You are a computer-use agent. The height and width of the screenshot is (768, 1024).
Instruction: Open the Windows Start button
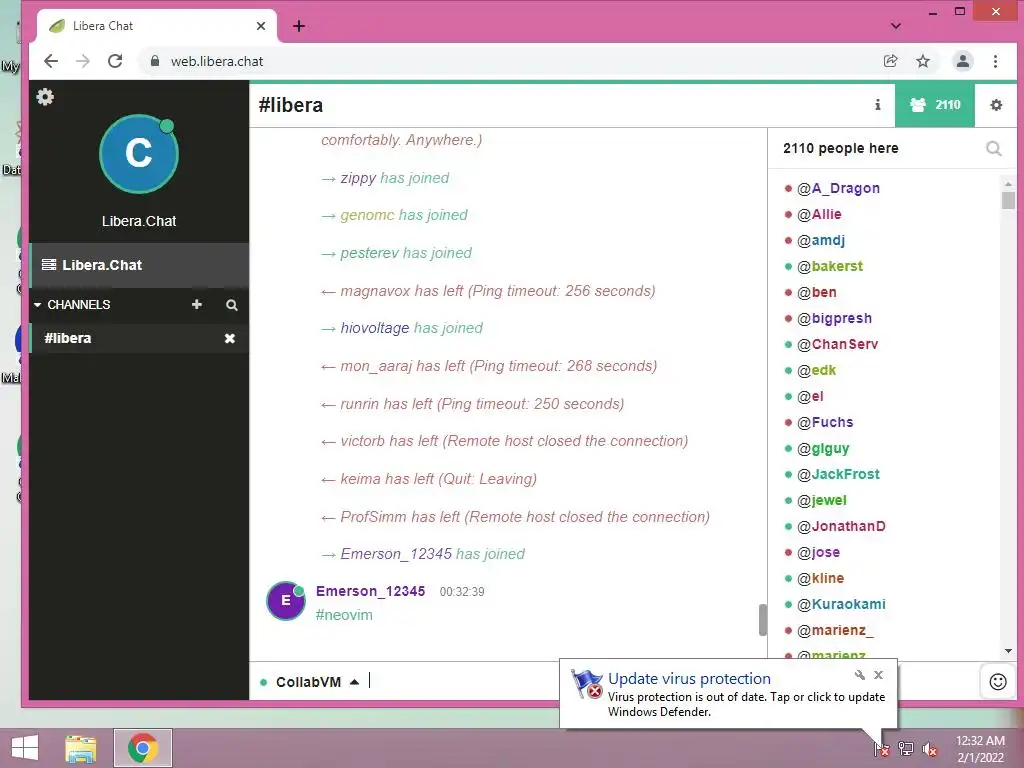[25, 748]
